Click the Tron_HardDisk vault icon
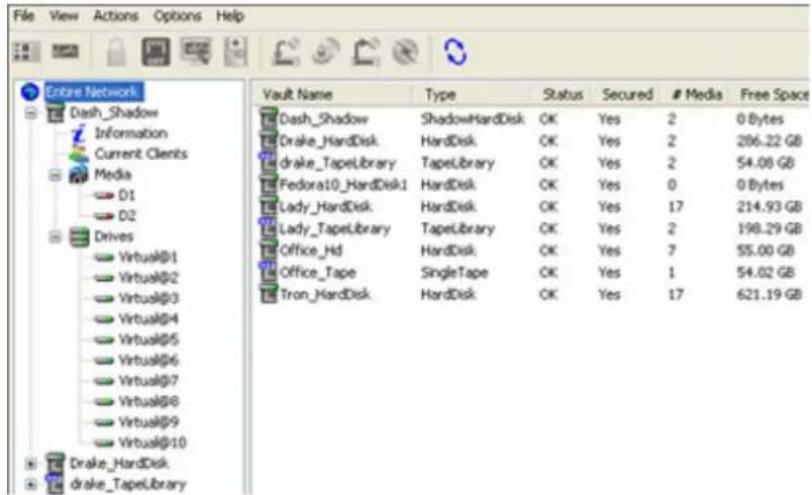The image size is (812, 495). [x=268, y=295]
